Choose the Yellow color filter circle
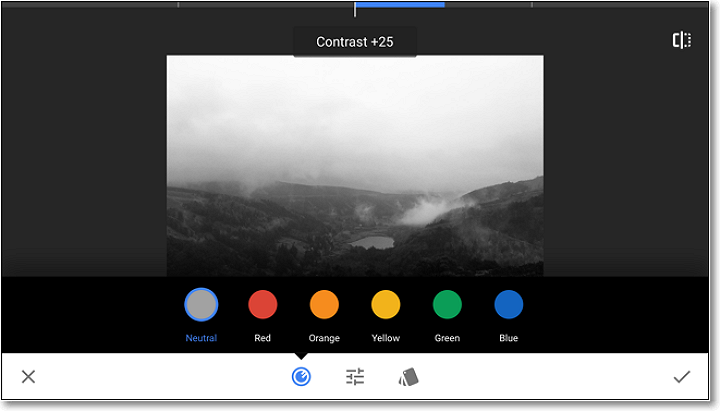This screenshot has width=720, height=411. point(386,304)
